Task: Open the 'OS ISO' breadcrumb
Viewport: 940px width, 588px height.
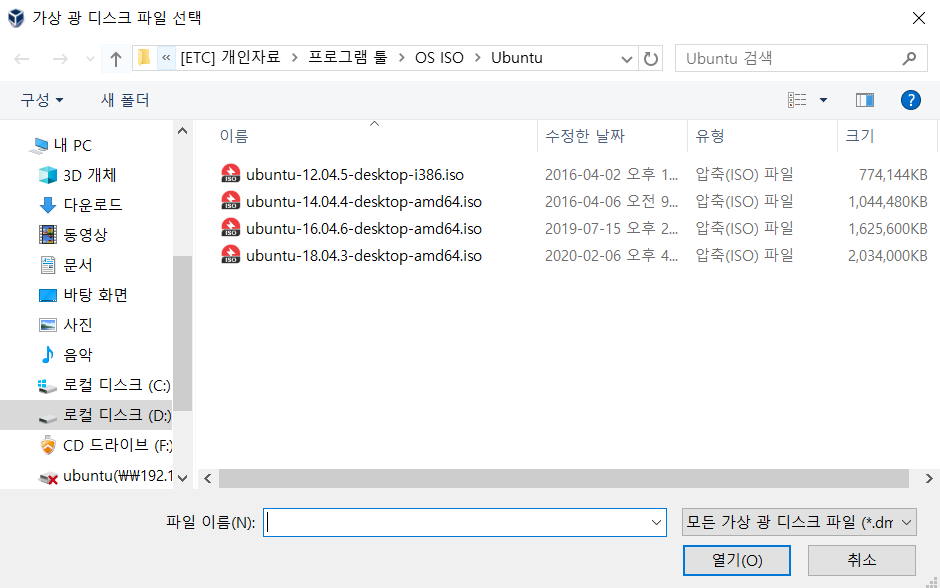Action: coord(439,58)
